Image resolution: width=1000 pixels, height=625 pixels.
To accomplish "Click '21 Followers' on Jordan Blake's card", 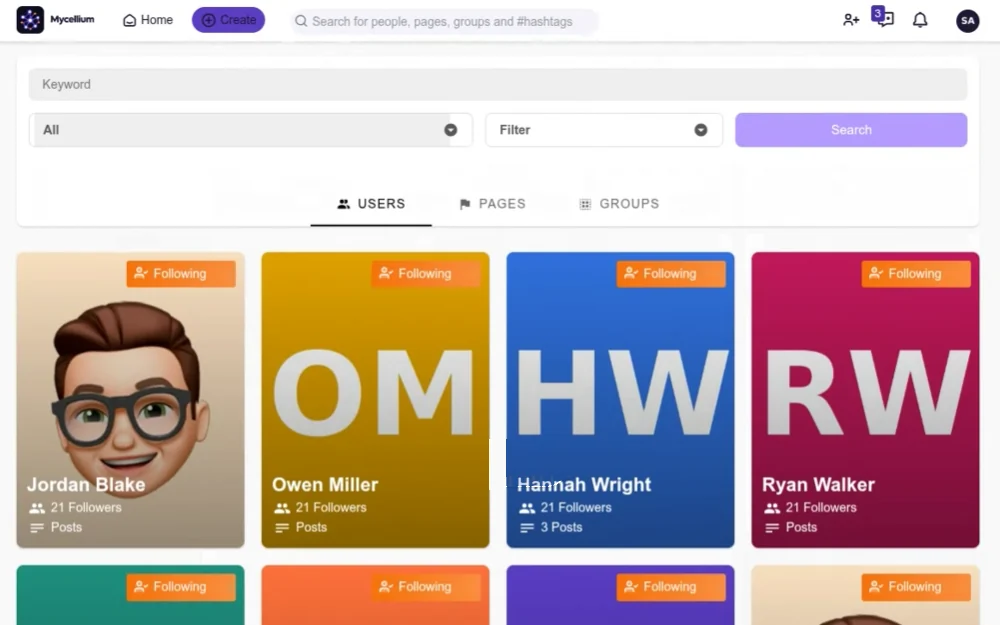I will coord(86,508).
